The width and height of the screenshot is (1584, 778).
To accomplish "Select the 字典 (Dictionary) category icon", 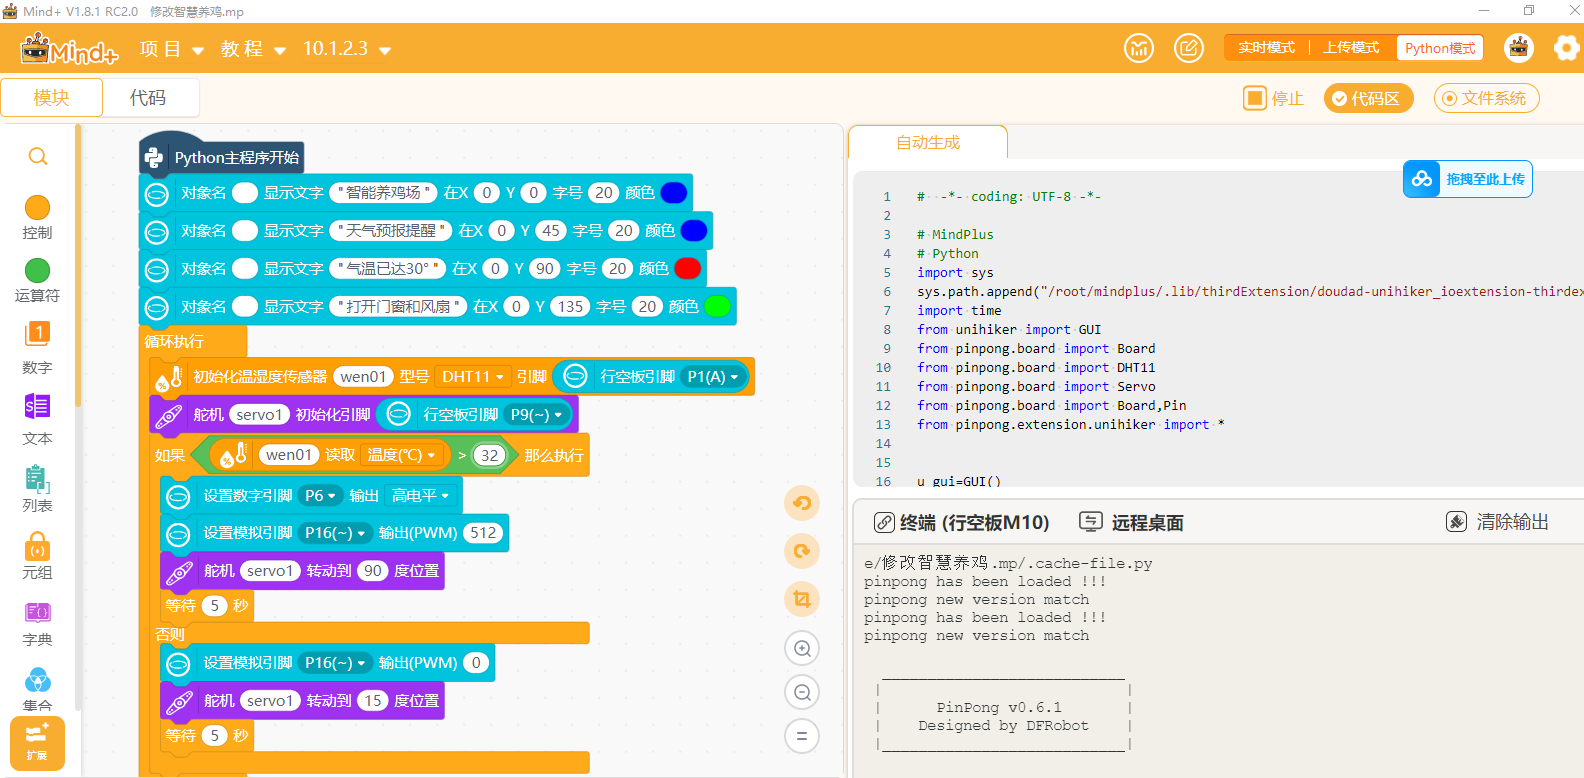I will pos(37,612).
